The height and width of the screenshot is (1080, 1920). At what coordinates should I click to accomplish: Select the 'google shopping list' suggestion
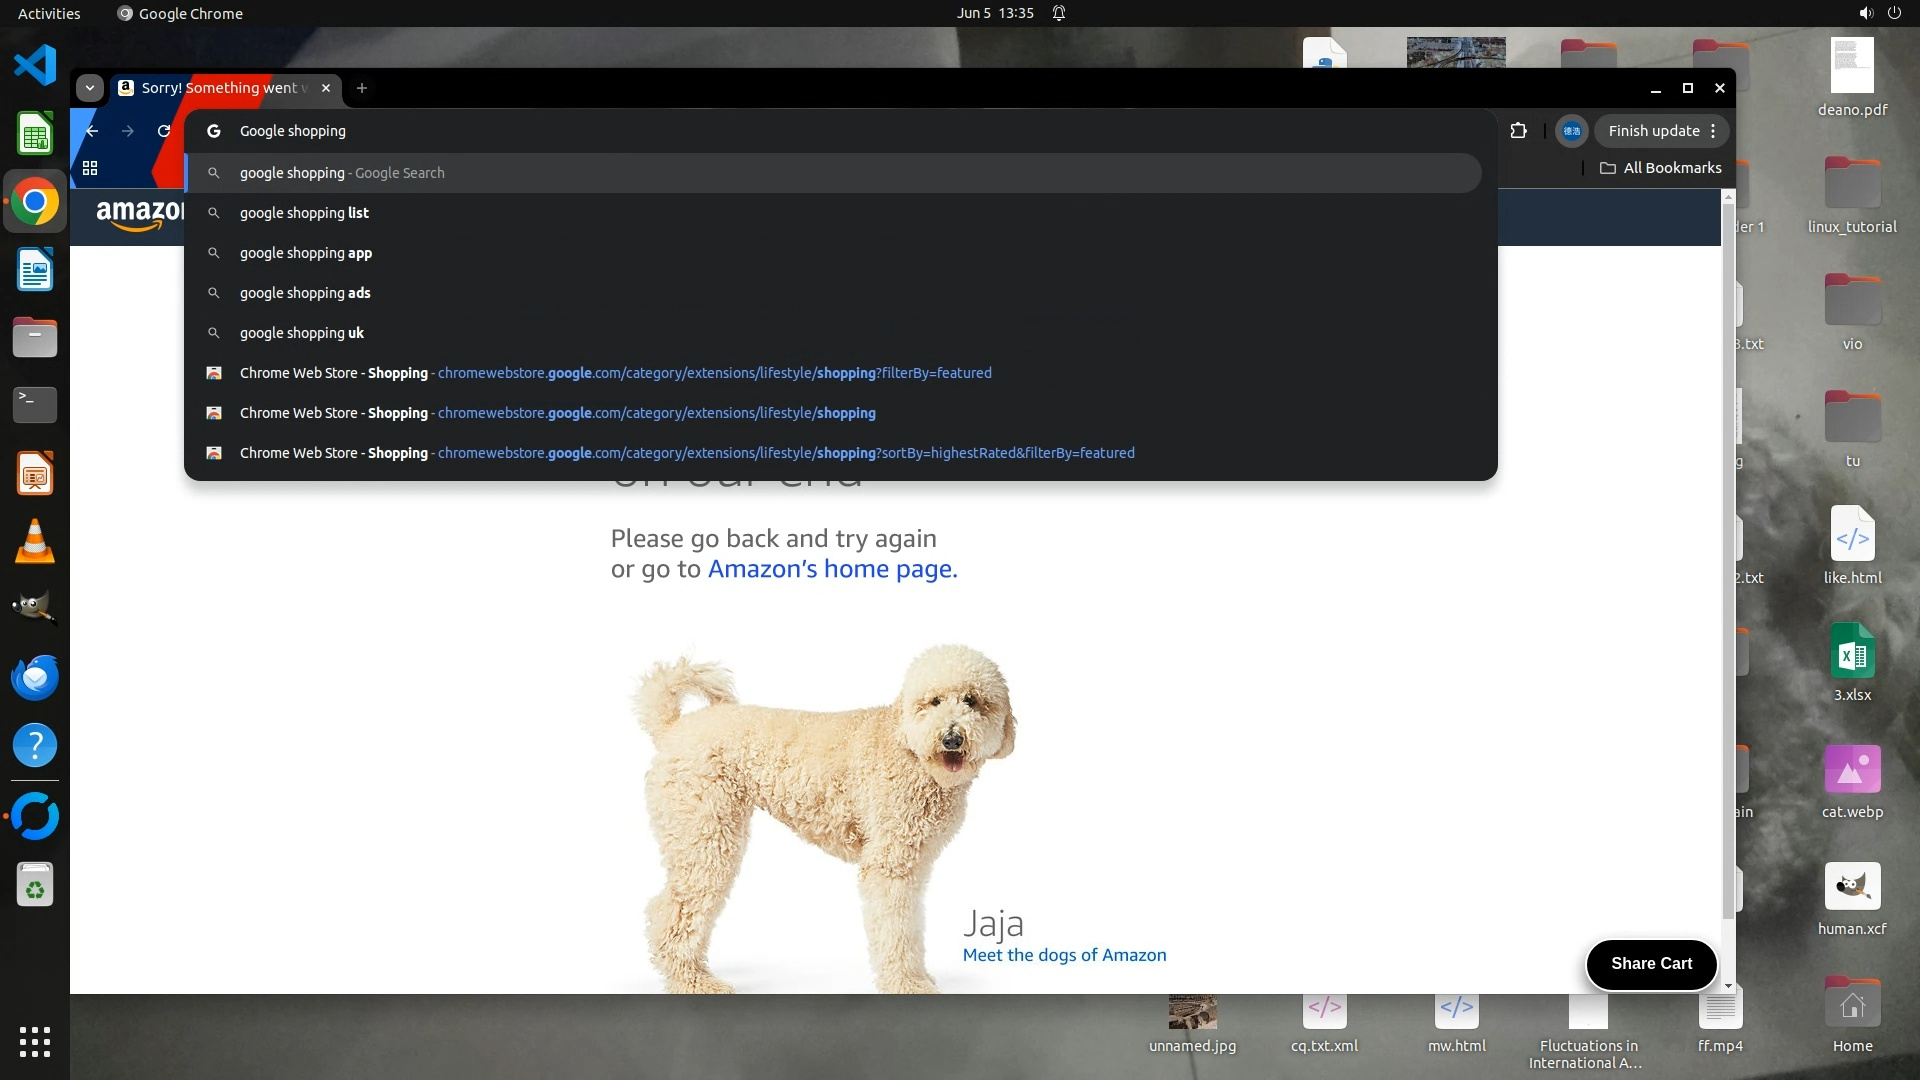[x=304, y=213]
